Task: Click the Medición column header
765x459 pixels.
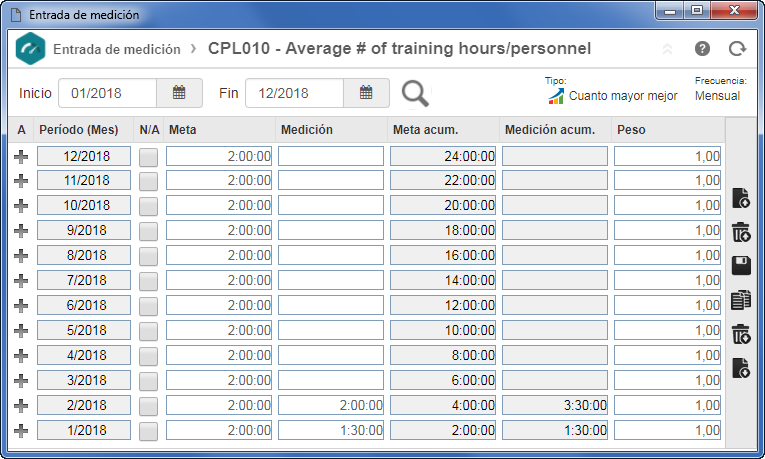Action: coord(307,130)
